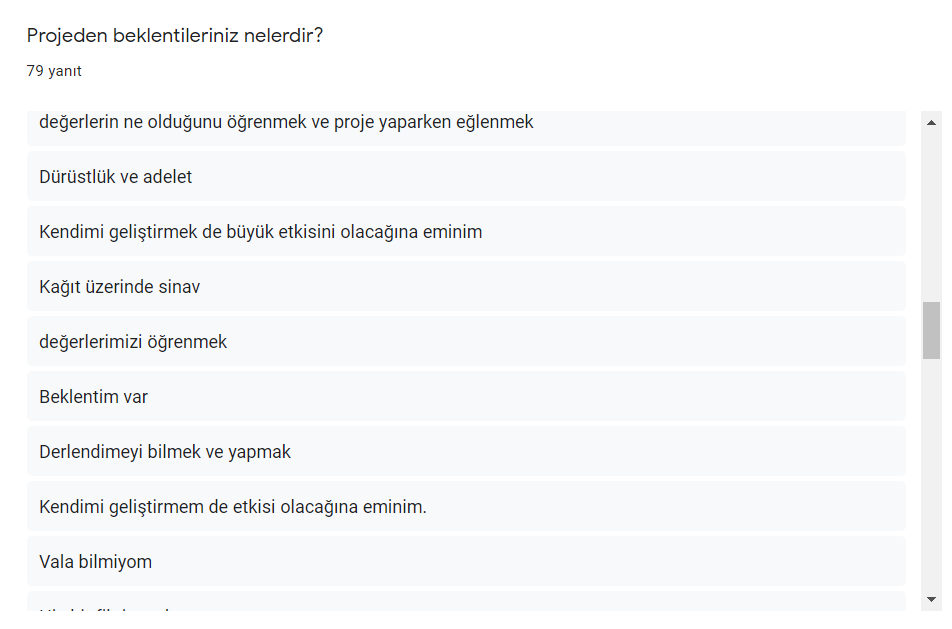The width and height of the screenshot is (952, 629).
Task: Click scrollbar track above the thumb
Action: (x=931, y=210)
